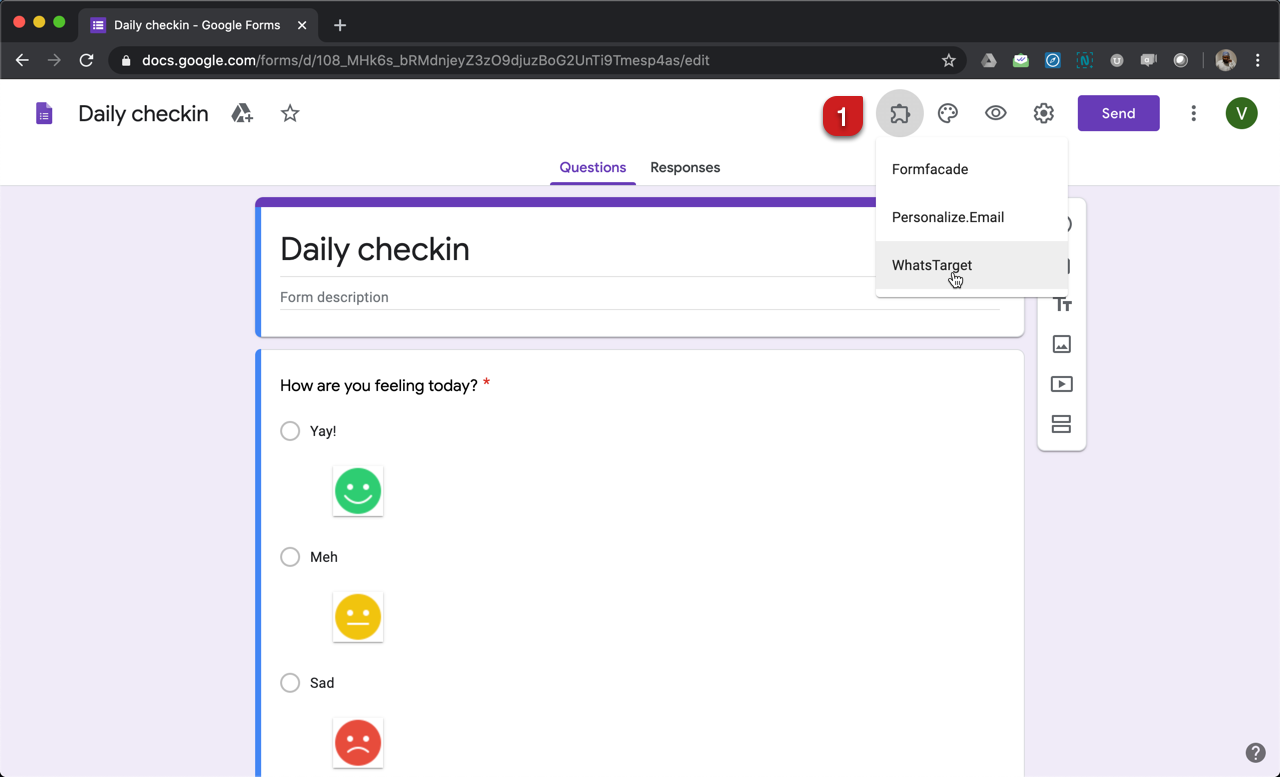1280x777 pixels.
Task: Select the Sad radio option
Action: pos(290,683)
